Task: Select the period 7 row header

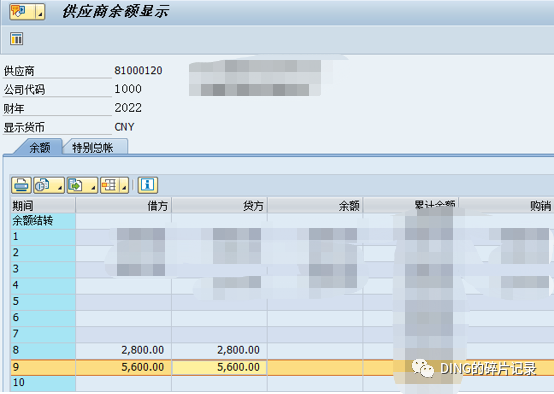Action: tap(43, 334)
